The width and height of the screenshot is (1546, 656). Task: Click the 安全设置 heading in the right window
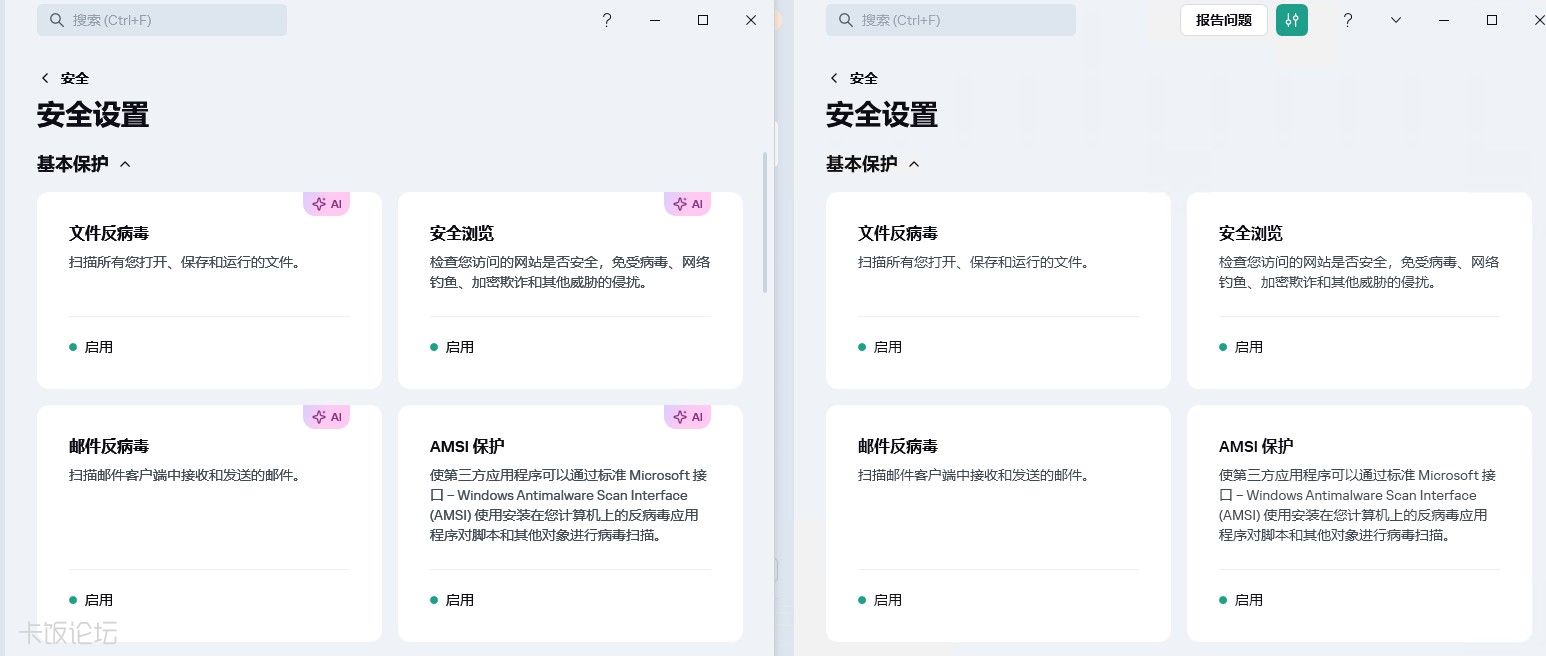[882, 115]
